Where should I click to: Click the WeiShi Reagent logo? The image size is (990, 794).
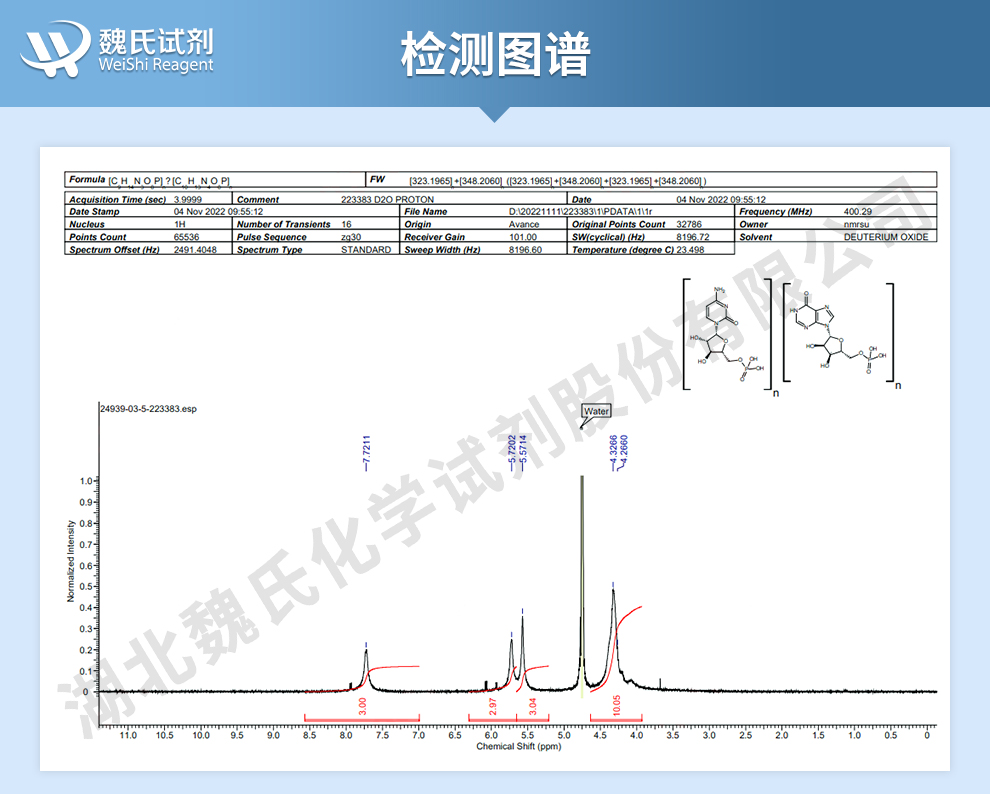pyautogui.click(x=117, y=49)
